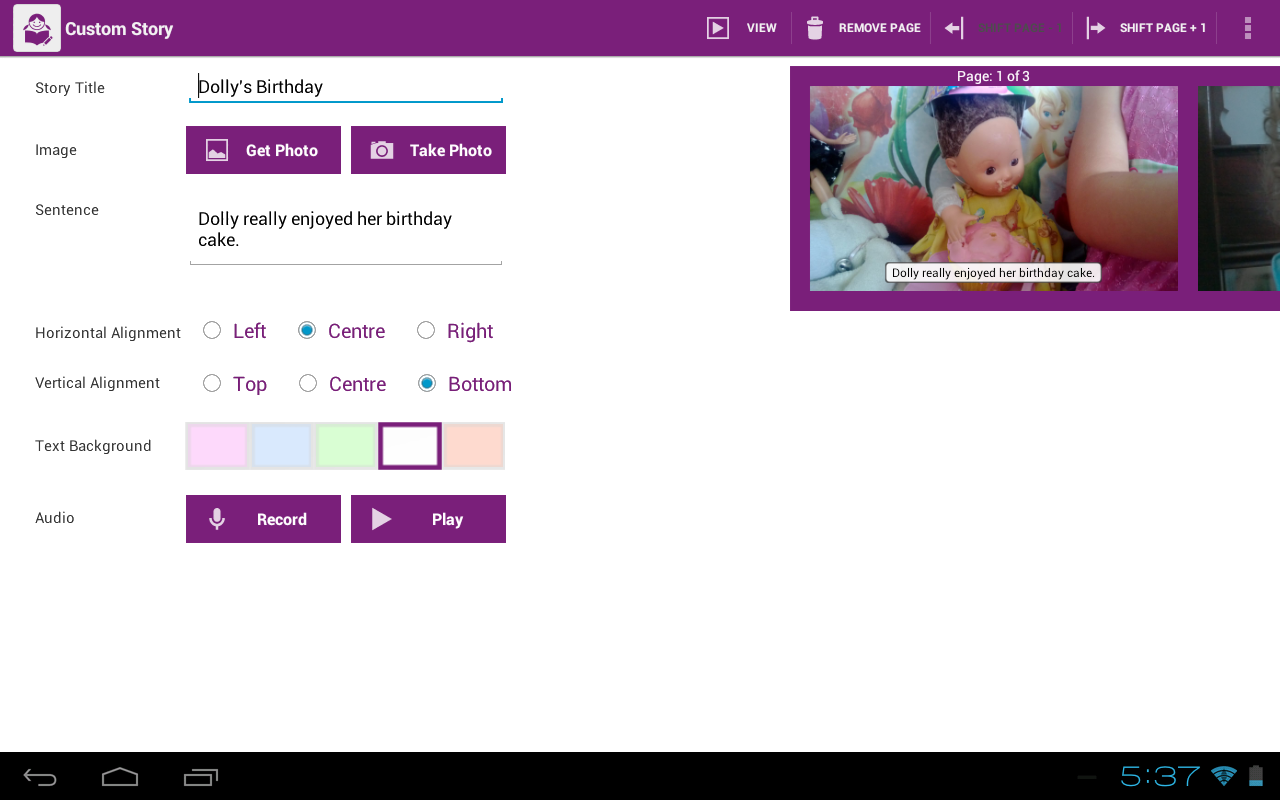Click the caption on the page preview
The image size is (1280, 800).
993,273
